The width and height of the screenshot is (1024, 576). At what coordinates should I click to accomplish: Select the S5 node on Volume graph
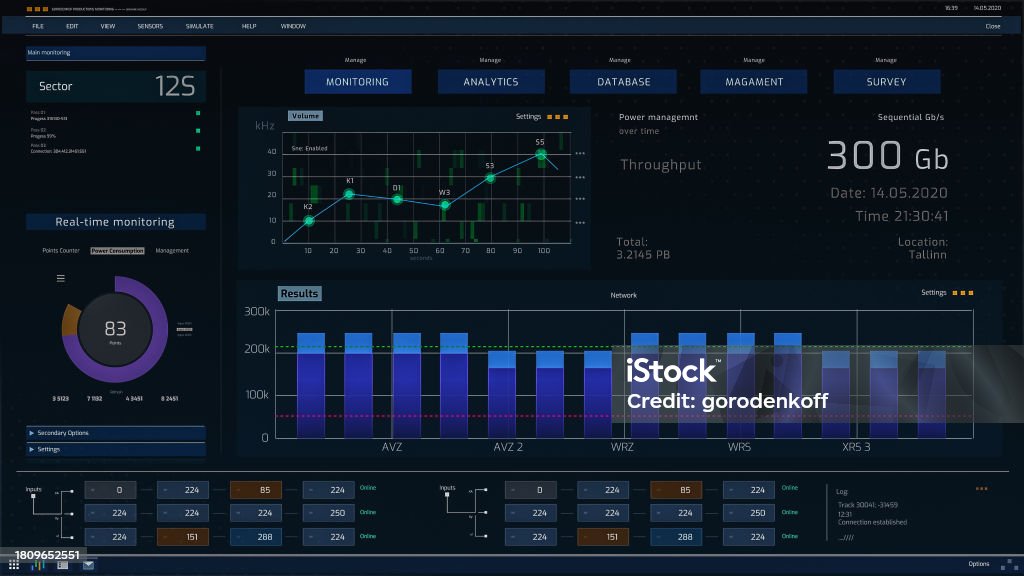click(541, 154)
